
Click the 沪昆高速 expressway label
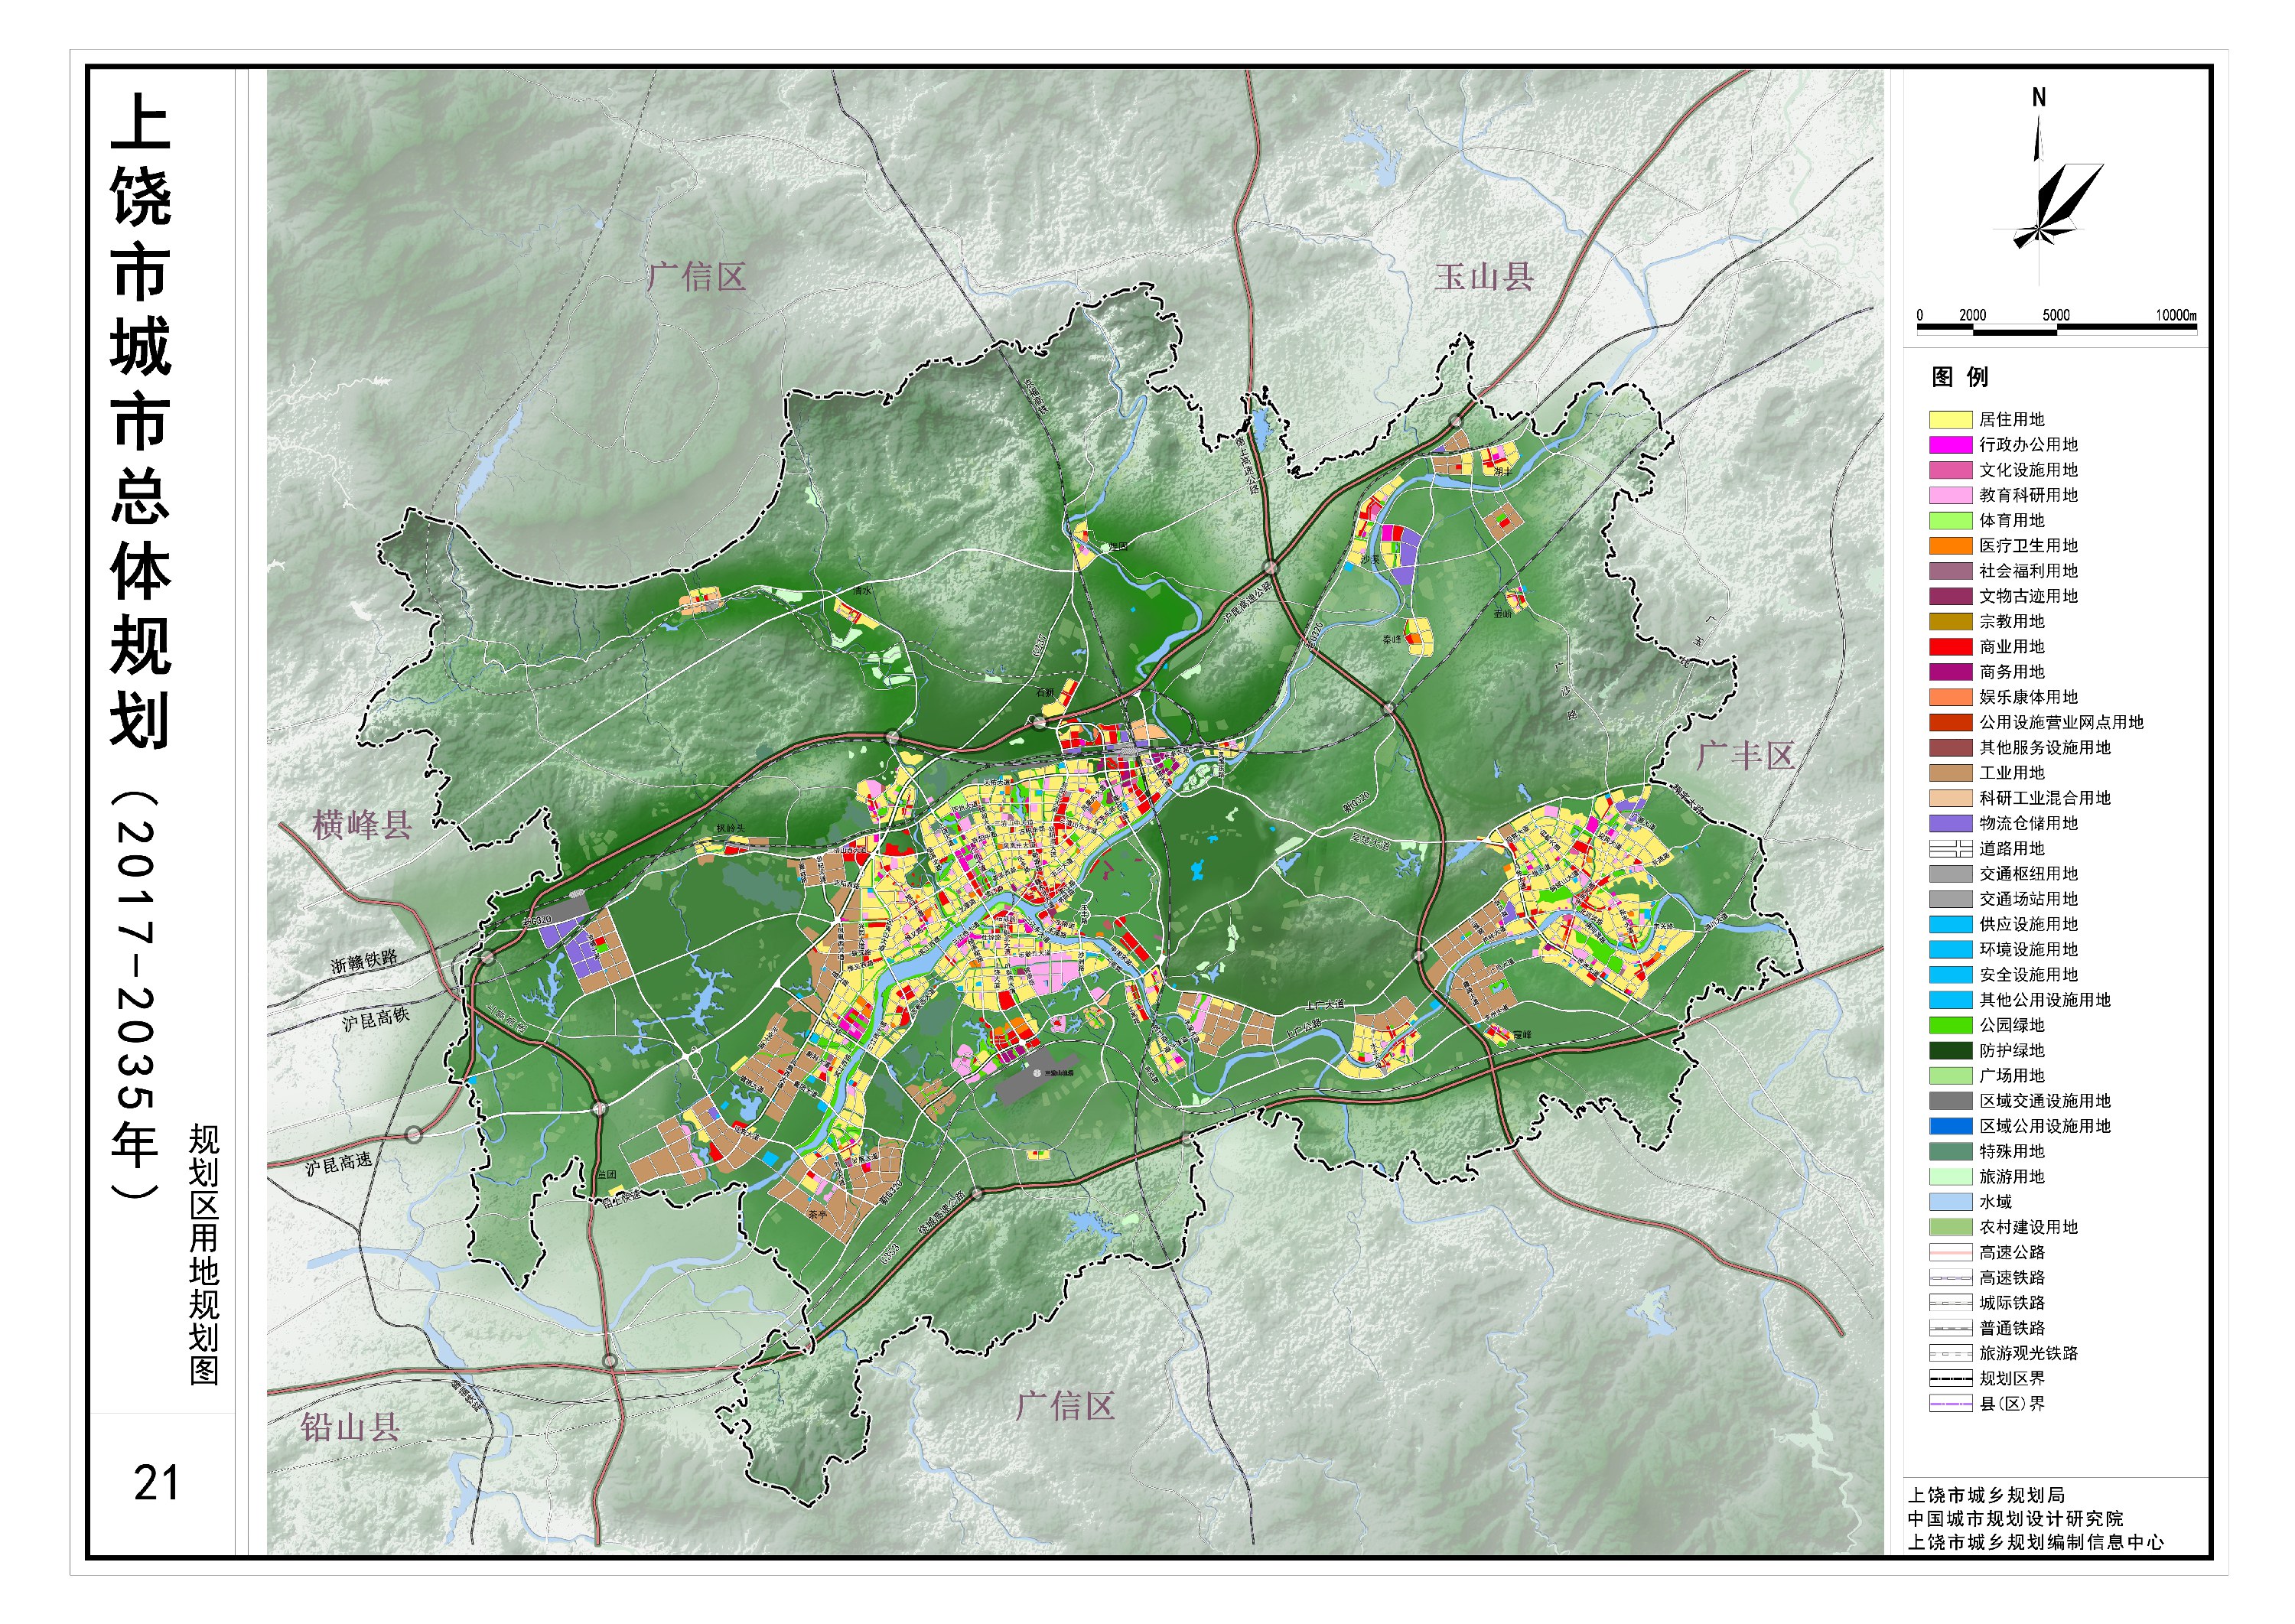pos(339,1164)
